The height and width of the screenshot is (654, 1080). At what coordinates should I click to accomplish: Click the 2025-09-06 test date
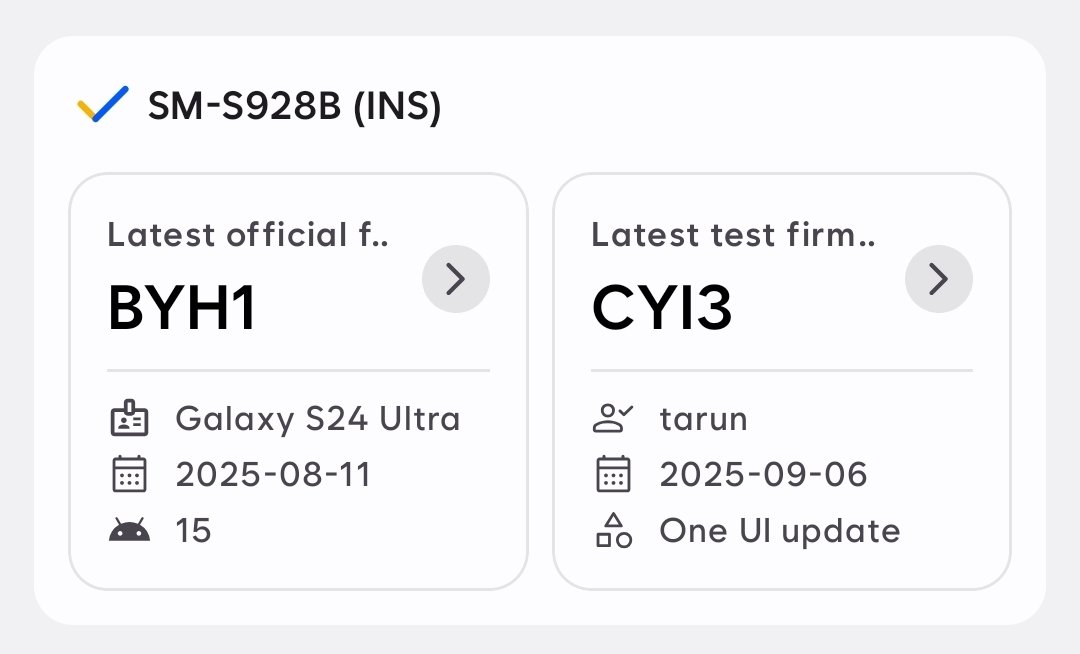click(763, 475)
